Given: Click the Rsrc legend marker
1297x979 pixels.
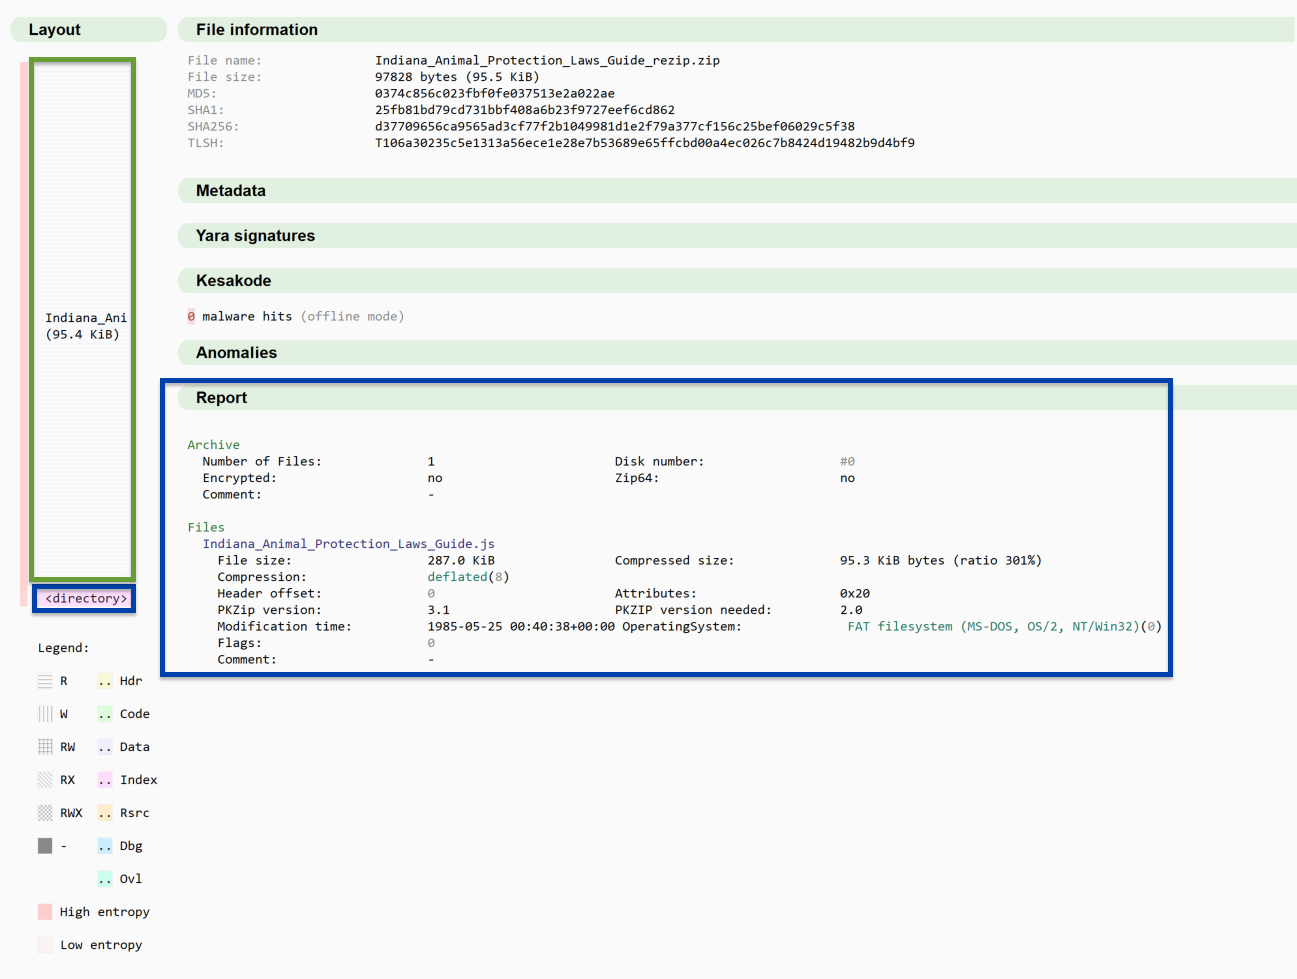Looking at the screenshot, I should click(103, 812).
